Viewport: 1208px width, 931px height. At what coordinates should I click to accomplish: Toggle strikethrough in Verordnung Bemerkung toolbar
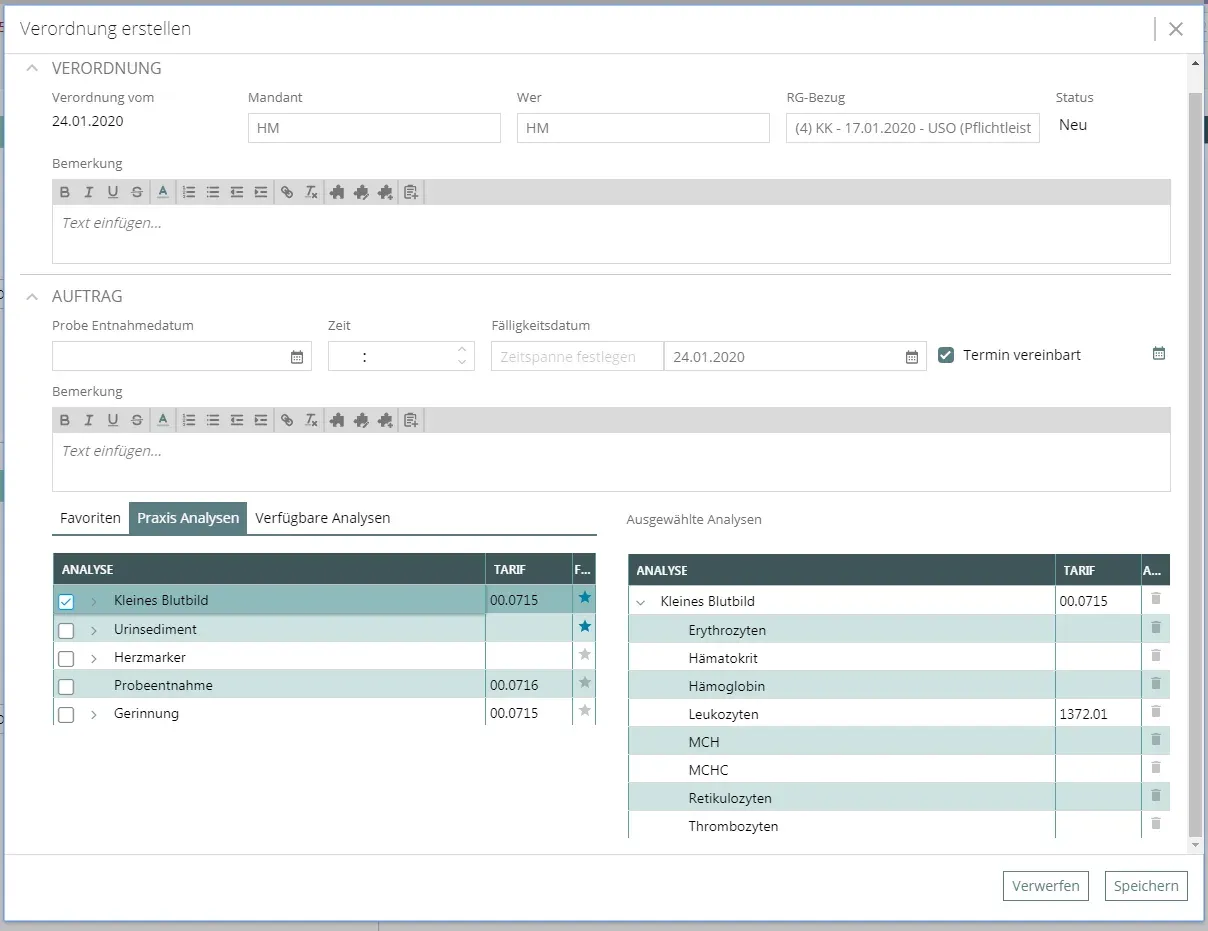pyautogui.click(x=137, y=192)
